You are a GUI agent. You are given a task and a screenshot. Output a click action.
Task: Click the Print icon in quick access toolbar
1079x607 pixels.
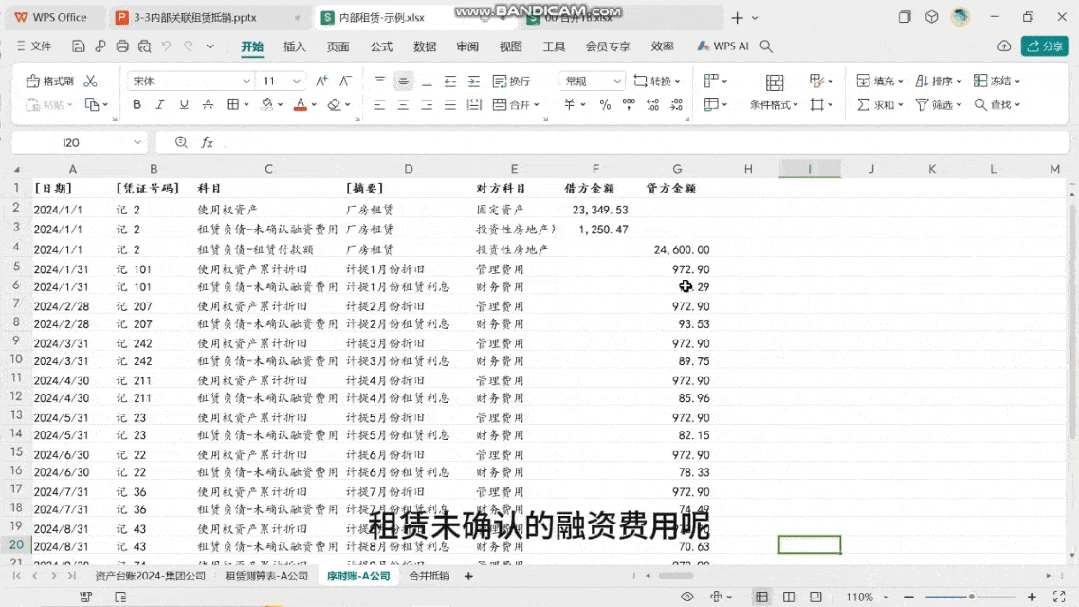[122, 46]
